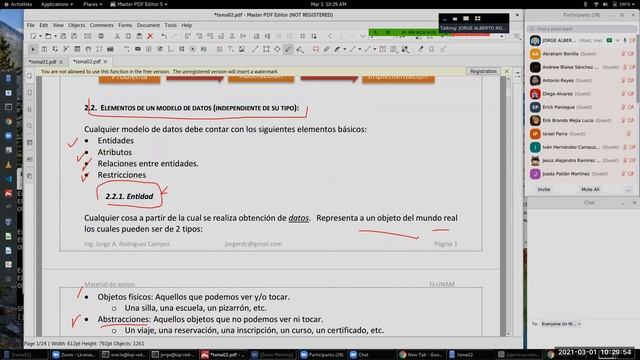Open chat recipient Everyone dropdown

[x=561, y=324]
